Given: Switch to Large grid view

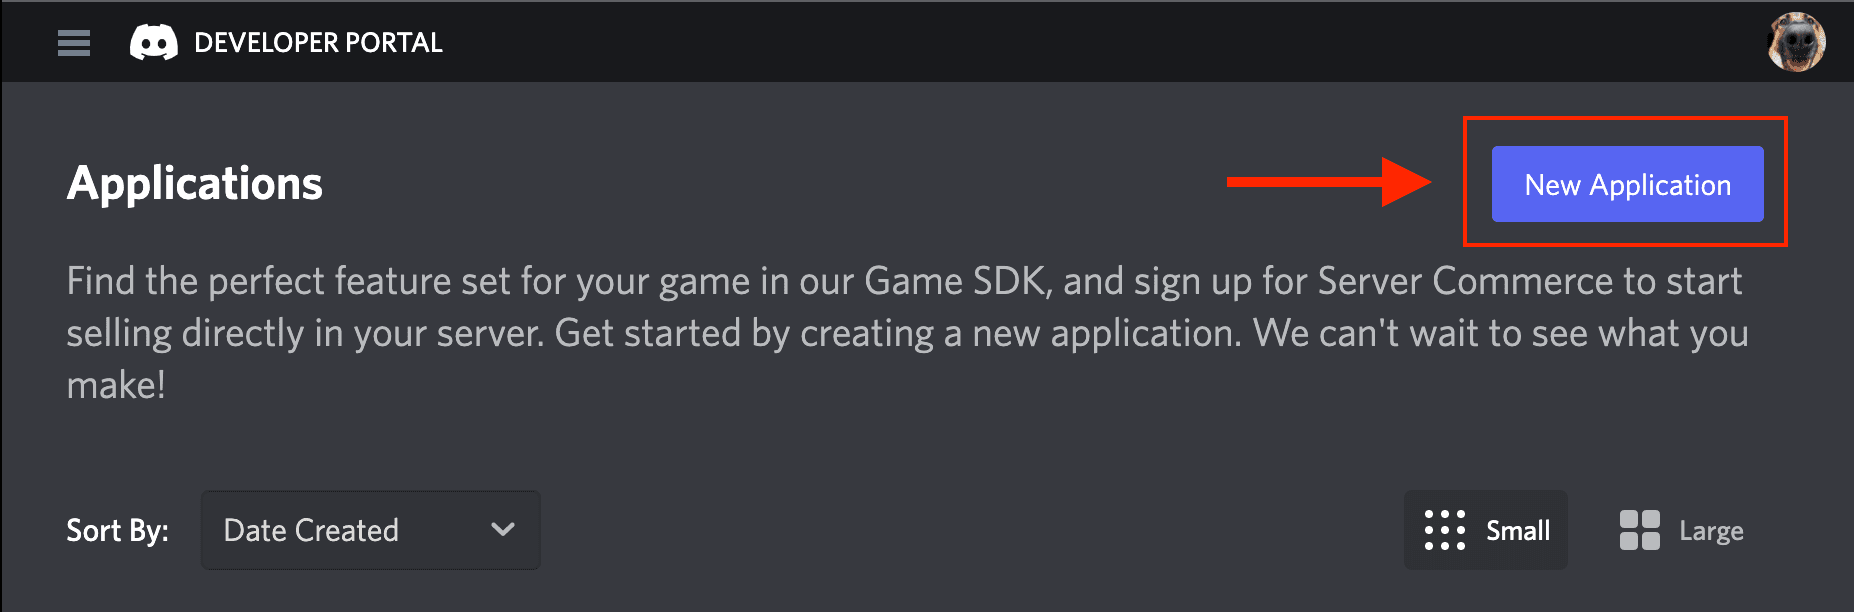Looking at the screenshot, I should tap(1681, 530).
